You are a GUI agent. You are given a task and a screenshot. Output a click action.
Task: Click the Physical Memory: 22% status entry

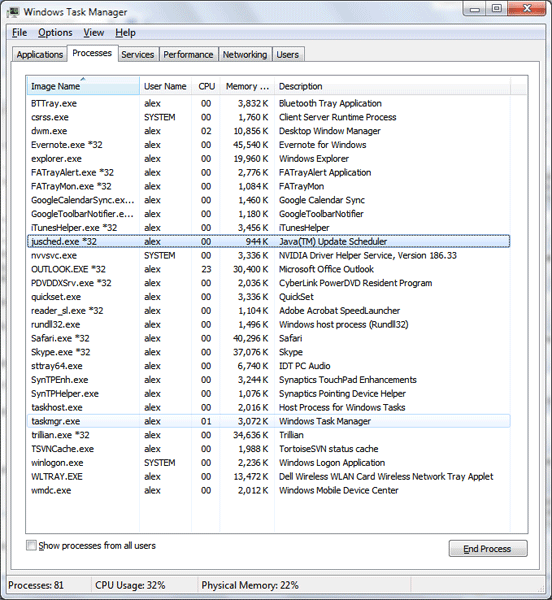tap(250, 585)
